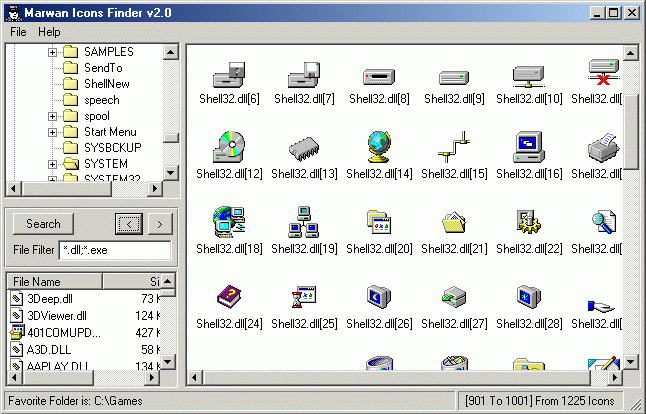646x414 pixels.
Task: Click into the File Filter text field
Action: click(115, 250)
